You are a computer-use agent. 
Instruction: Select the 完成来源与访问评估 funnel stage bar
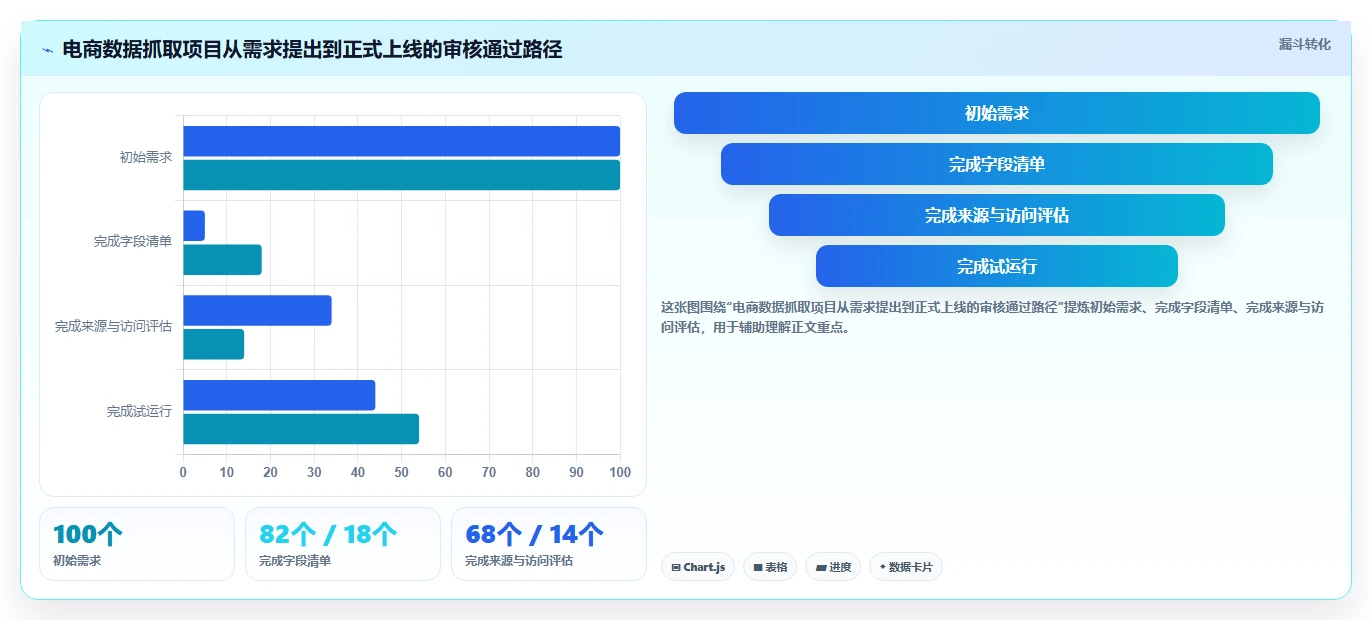point(997,215)
